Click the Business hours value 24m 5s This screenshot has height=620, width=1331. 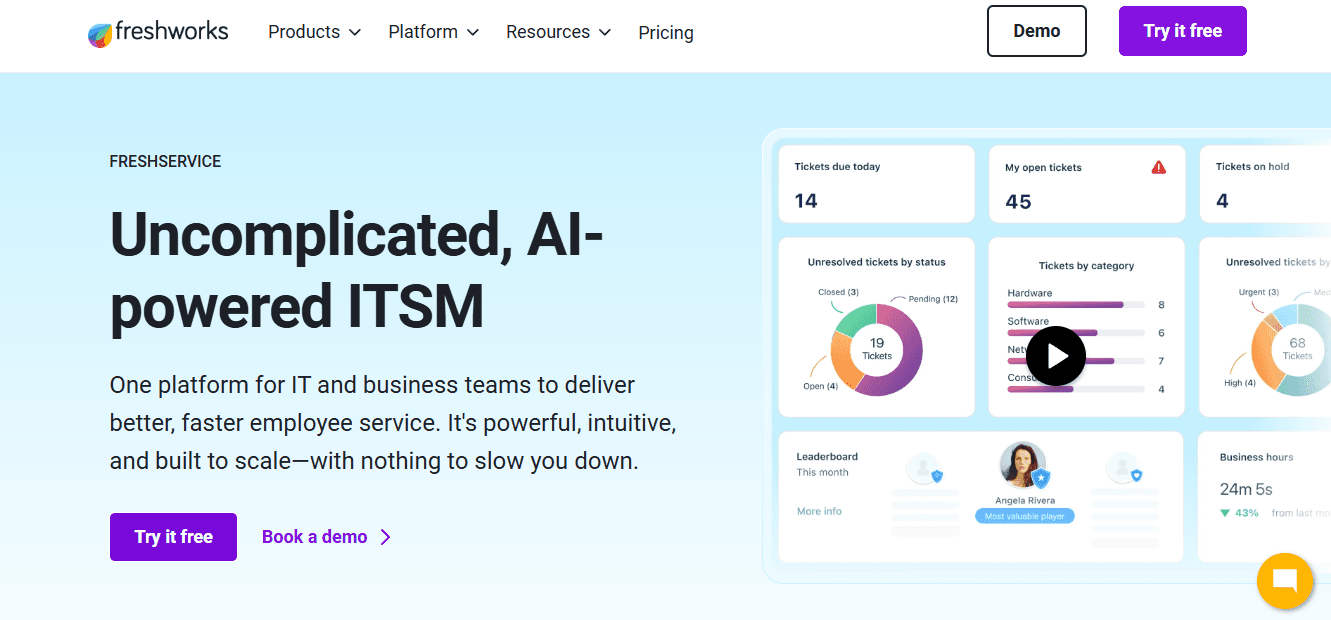tap(1246, 489)
